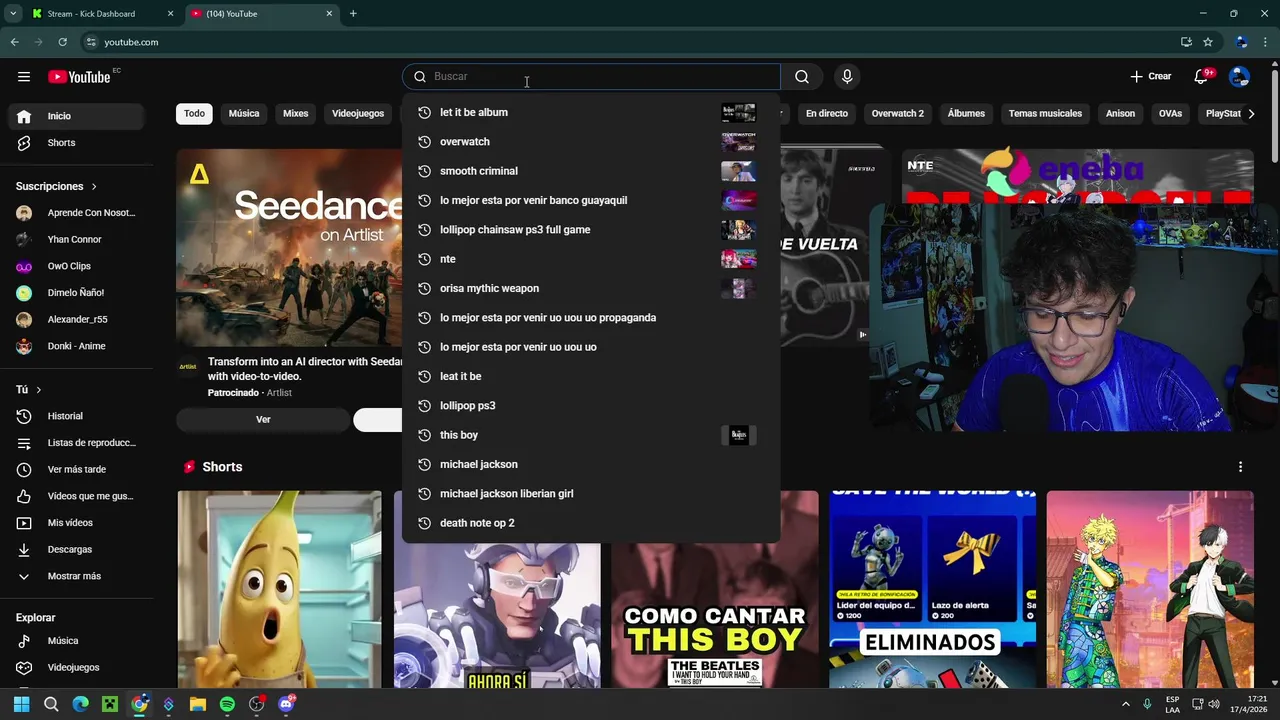The height and width of the screenshot is (720, 1280).
Task: Open Shorts in the sidebar
Action: 78,143
